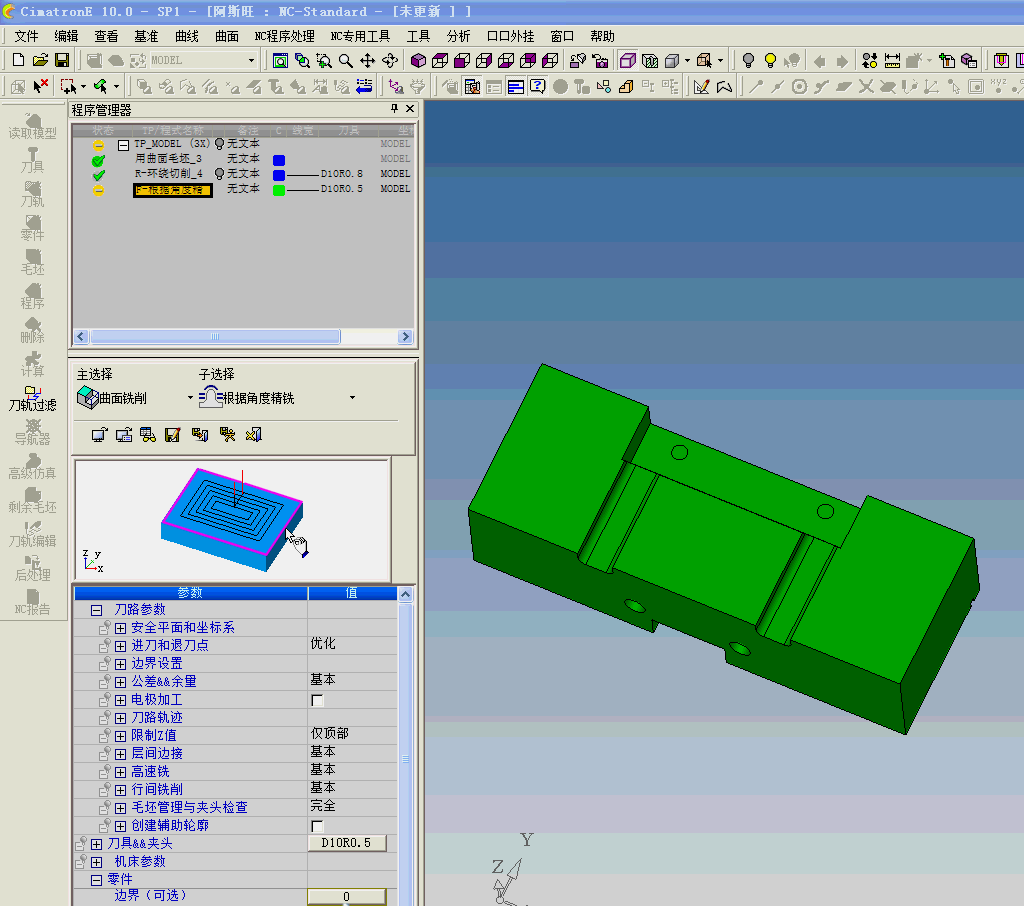Expand the 限制Z值 parameters
Viewport: 1024px width, 906px height.
120,736
